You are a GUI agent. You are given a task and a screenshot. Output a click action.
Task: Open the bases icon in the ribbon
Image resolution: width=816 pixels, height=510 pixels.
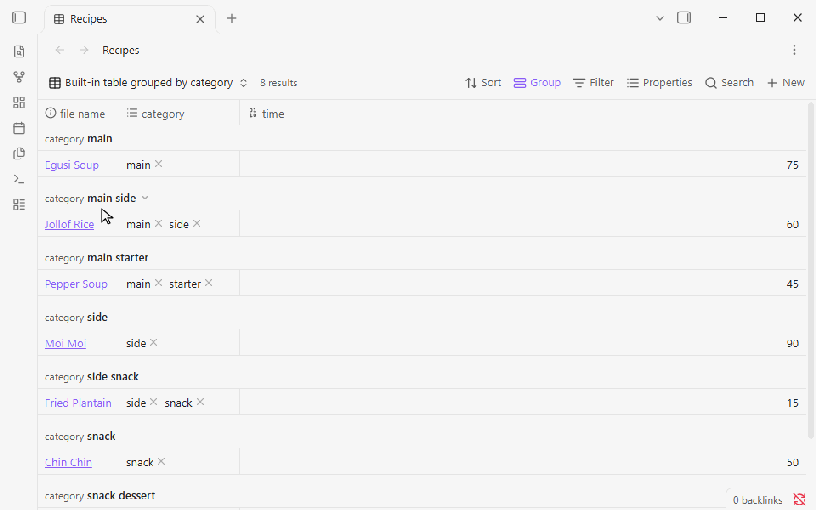pos(19,205)
